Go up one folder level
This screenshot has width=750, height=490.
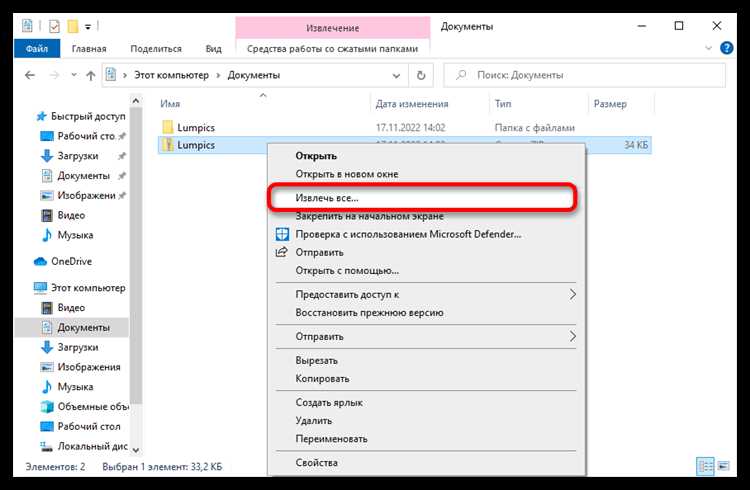90,75
